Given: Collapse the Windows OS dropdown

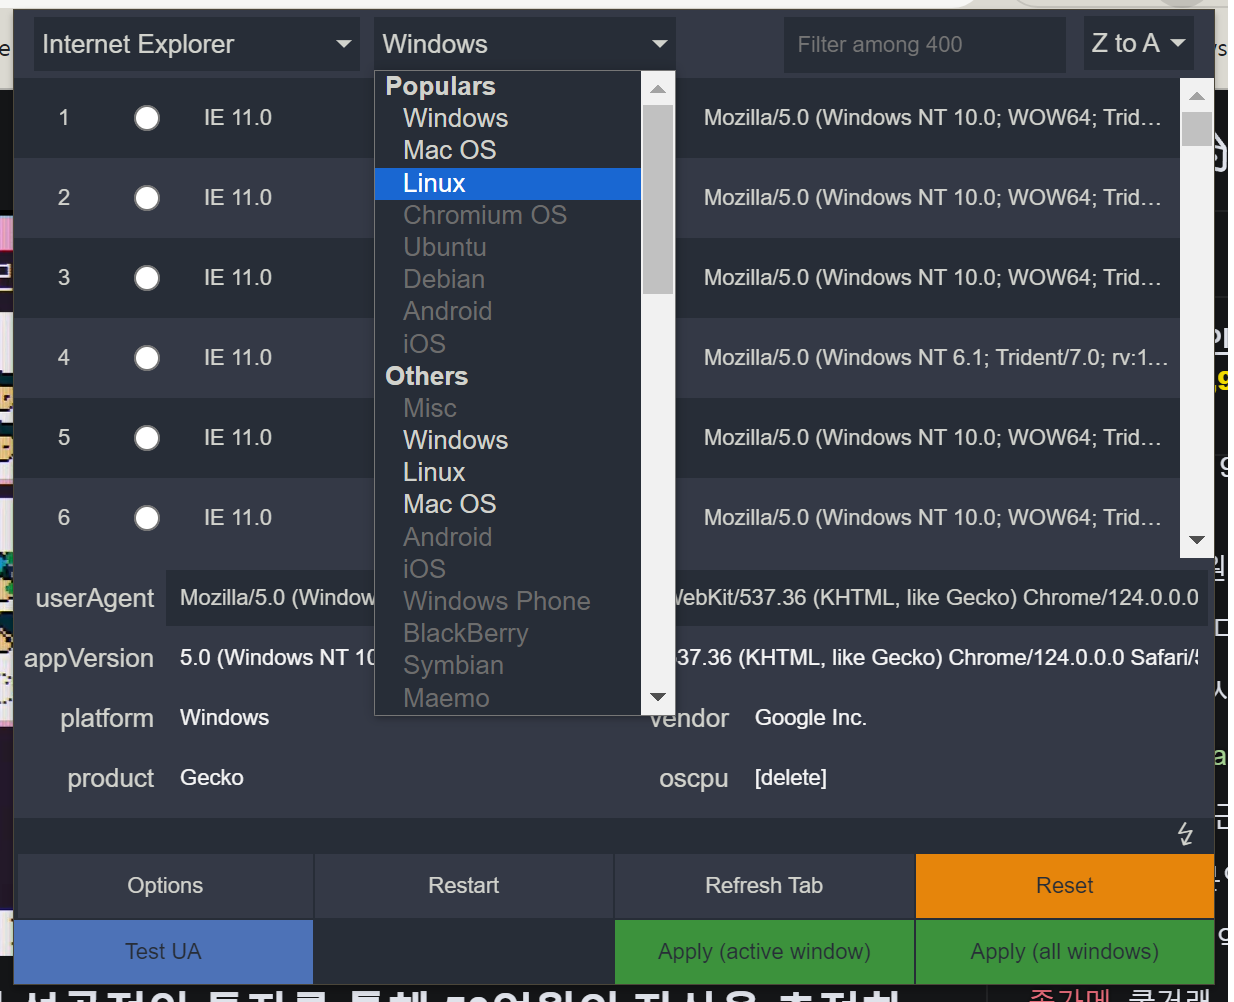Looking at the screenshot, I should click(x=524, y=44).
